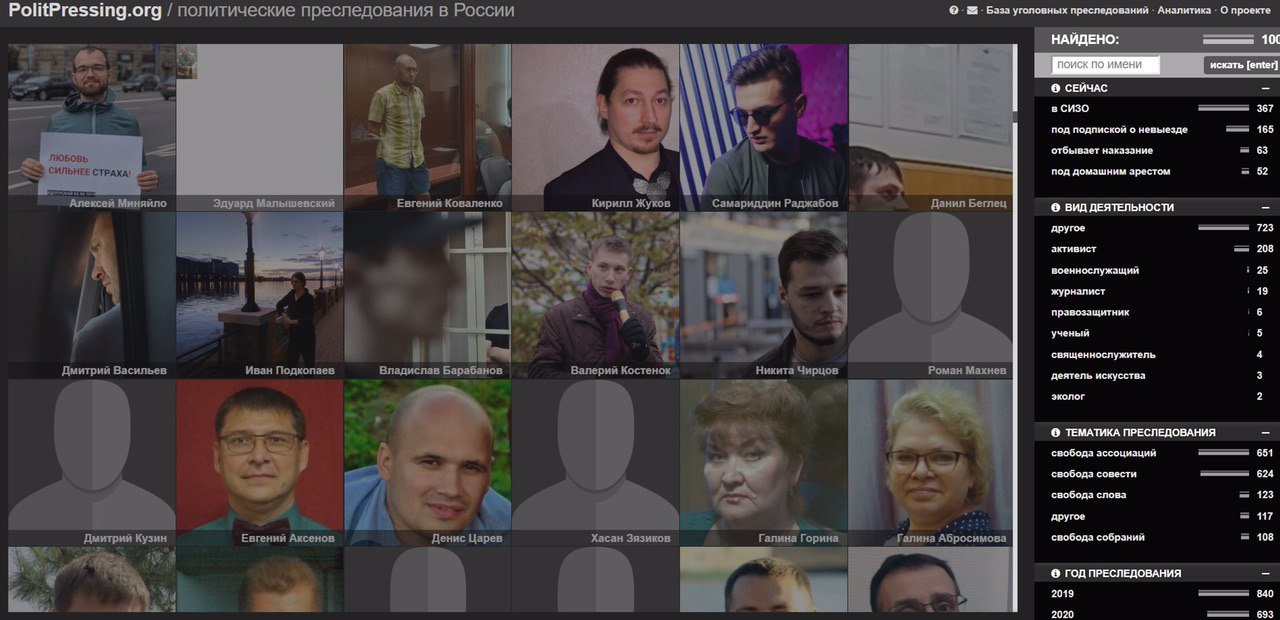Viewport: 1280px width, 620px height.
Task: Open Галина Абросимова profile card
Action: [931, 463]
